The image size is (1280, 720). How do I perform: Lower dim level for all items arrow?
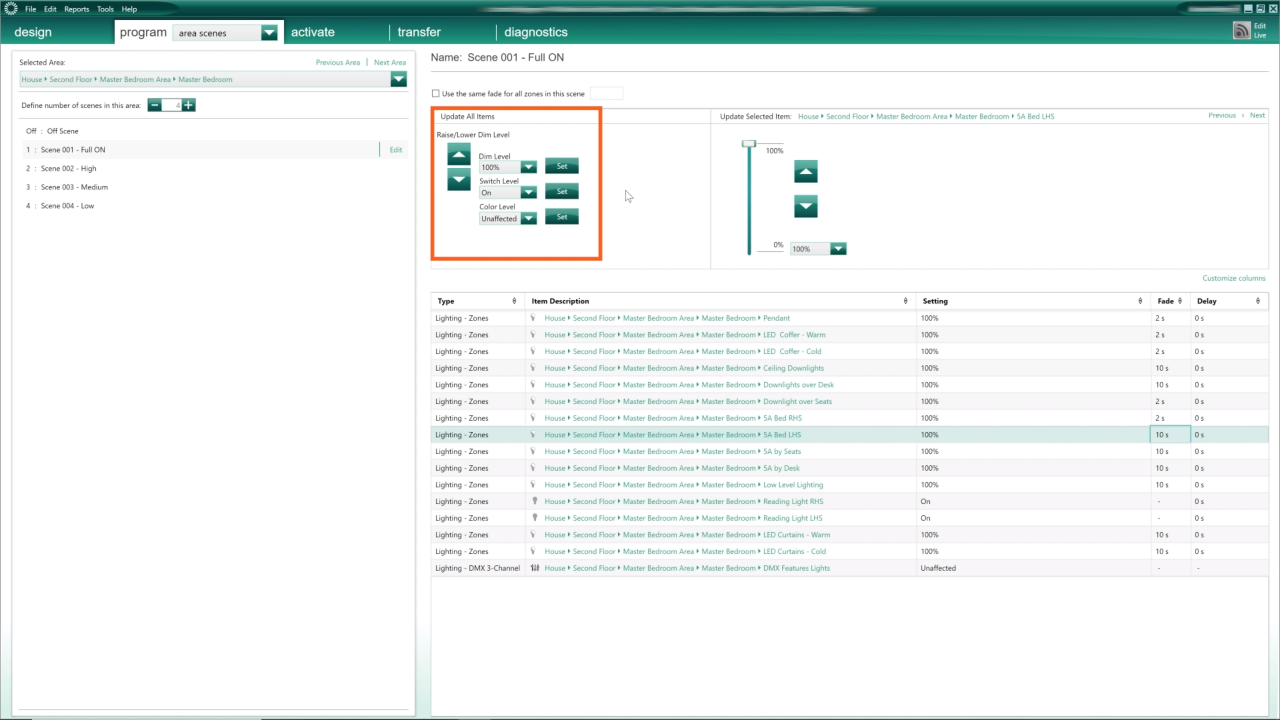coord(458,180)
